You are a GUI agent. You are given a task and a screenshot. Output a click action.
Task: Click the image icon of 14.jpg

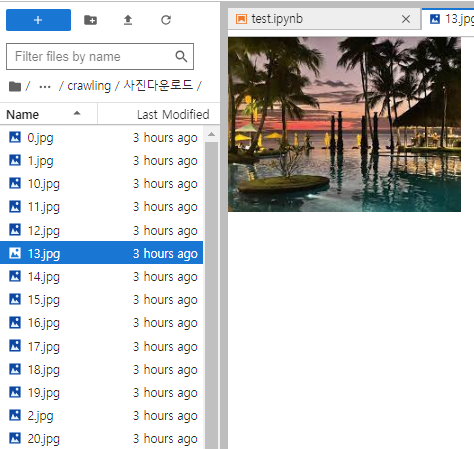tap(15, 276)
